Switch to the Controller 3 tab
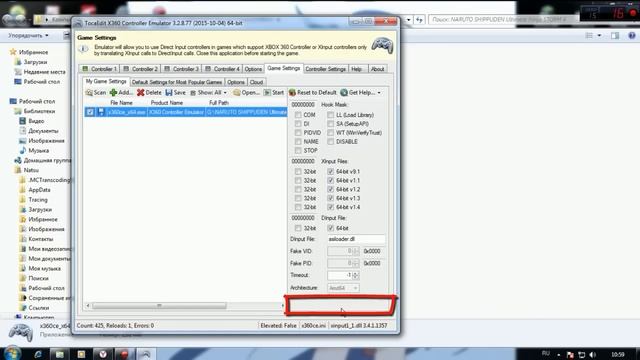The height and width of the screenshot is (360, 640). 181,69
